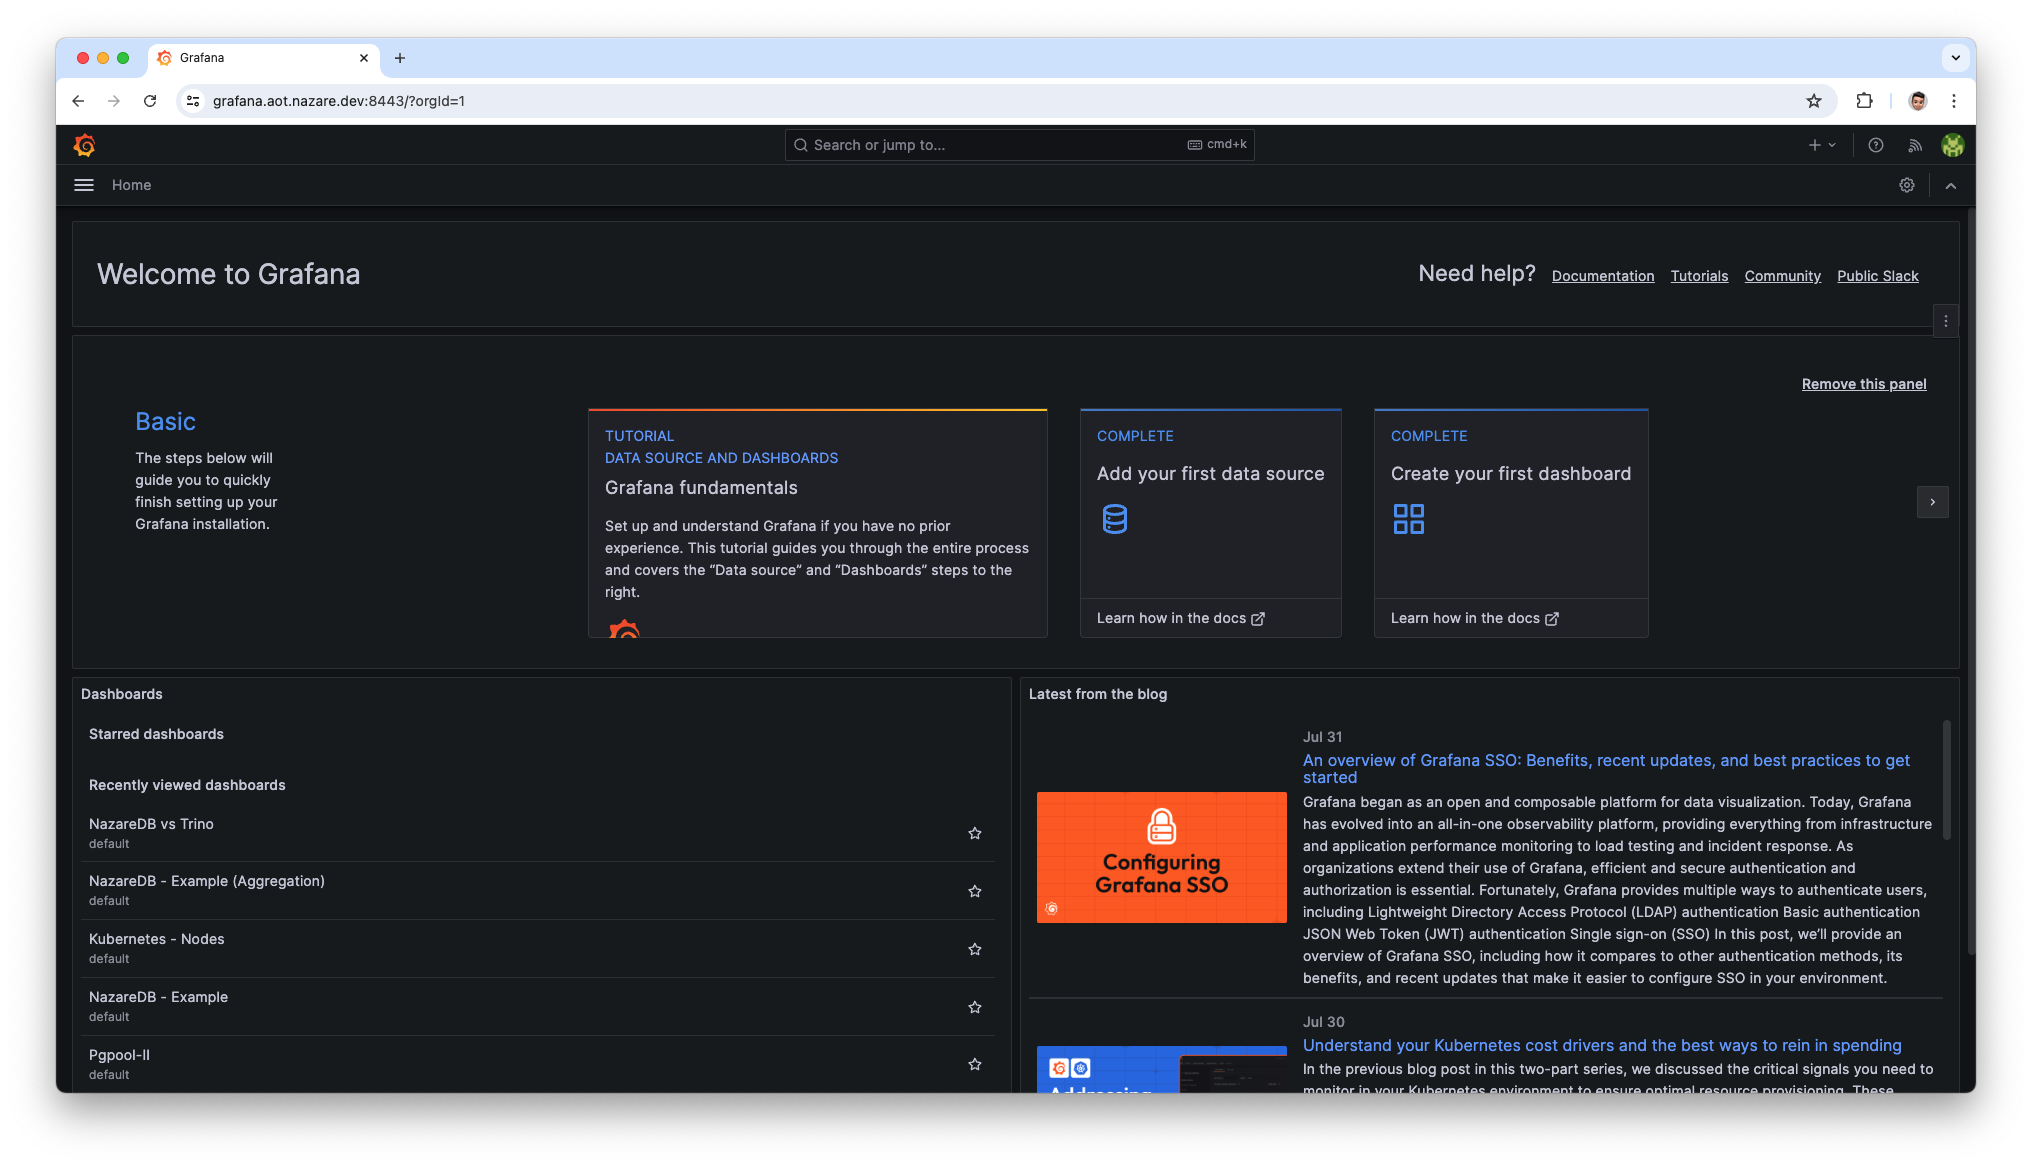Open the NazareDB - Example dashboard link

pyautogui.click(x=158, y=997)
